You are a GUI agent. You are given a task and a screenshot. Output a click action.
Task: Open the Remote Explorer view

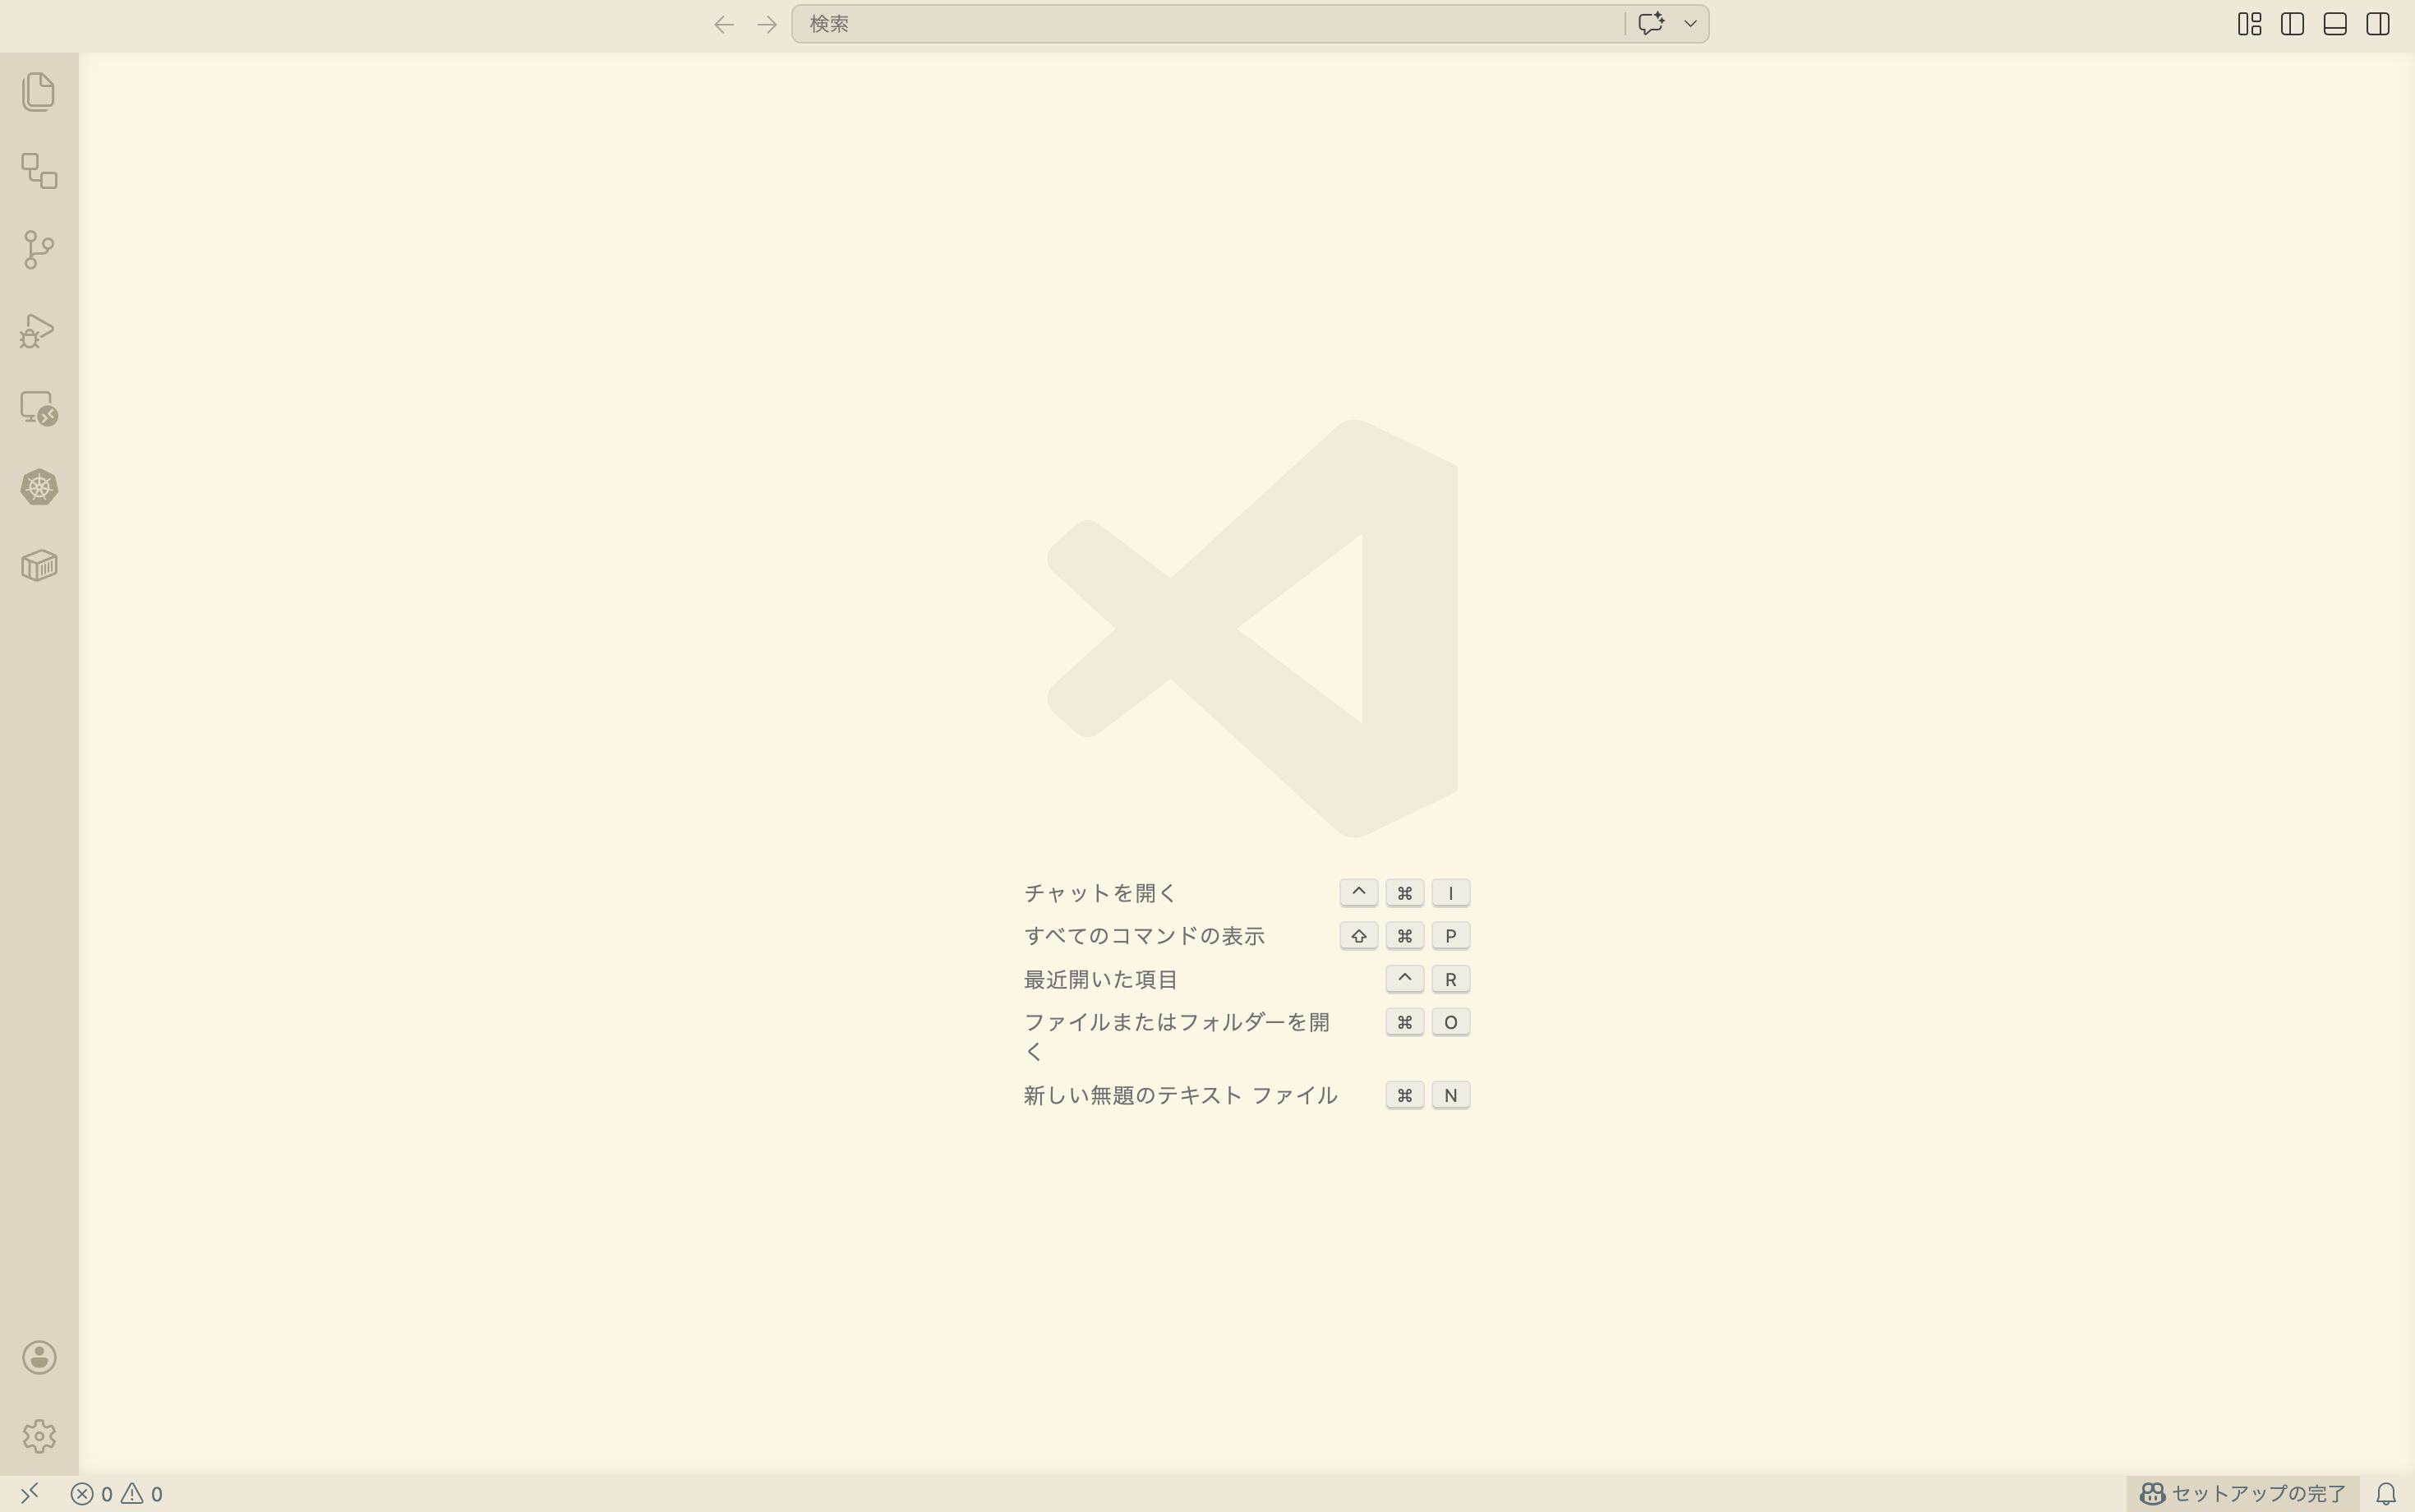(38, 407)
